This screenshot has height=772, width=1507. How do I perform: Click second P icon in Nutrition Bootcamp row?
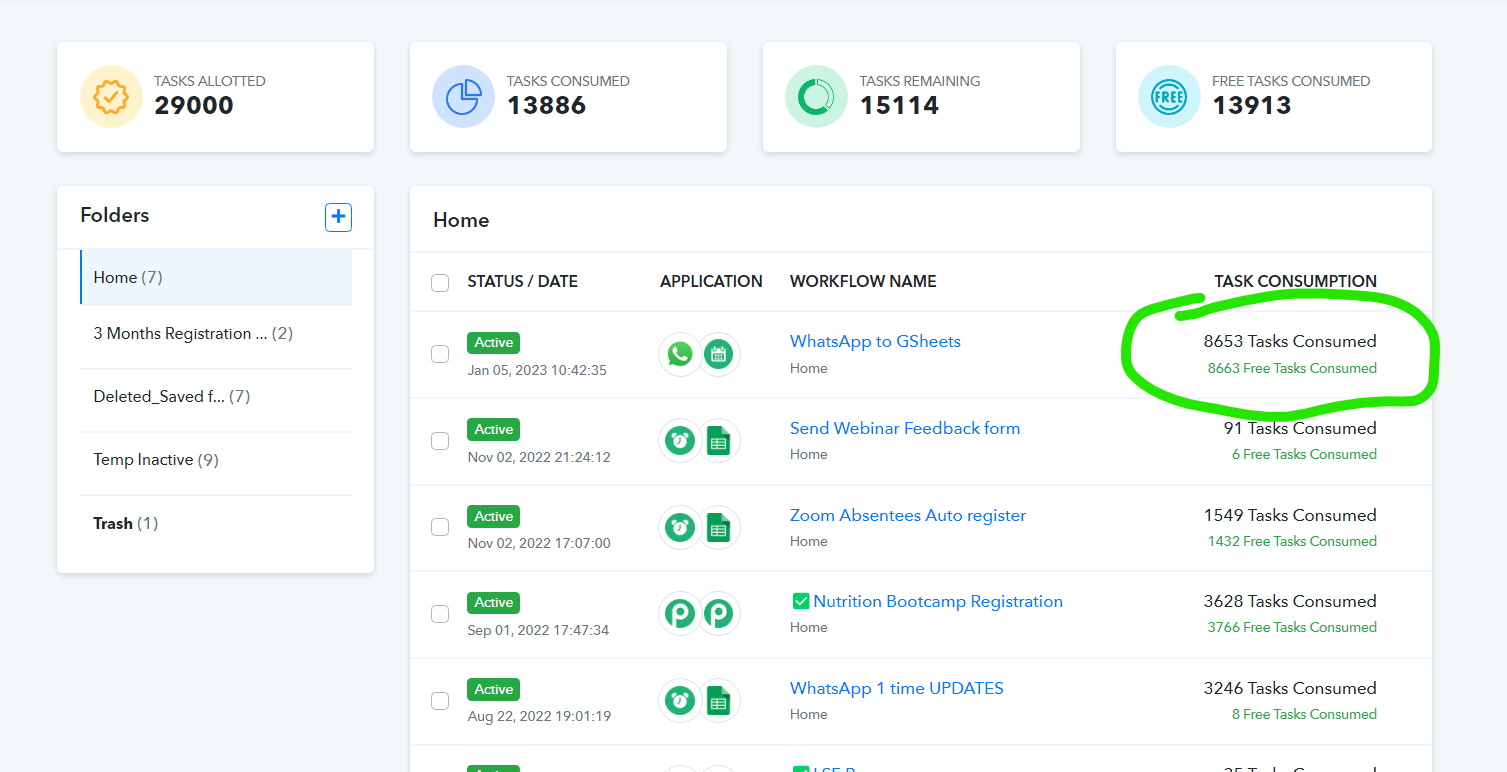point(718,614)
